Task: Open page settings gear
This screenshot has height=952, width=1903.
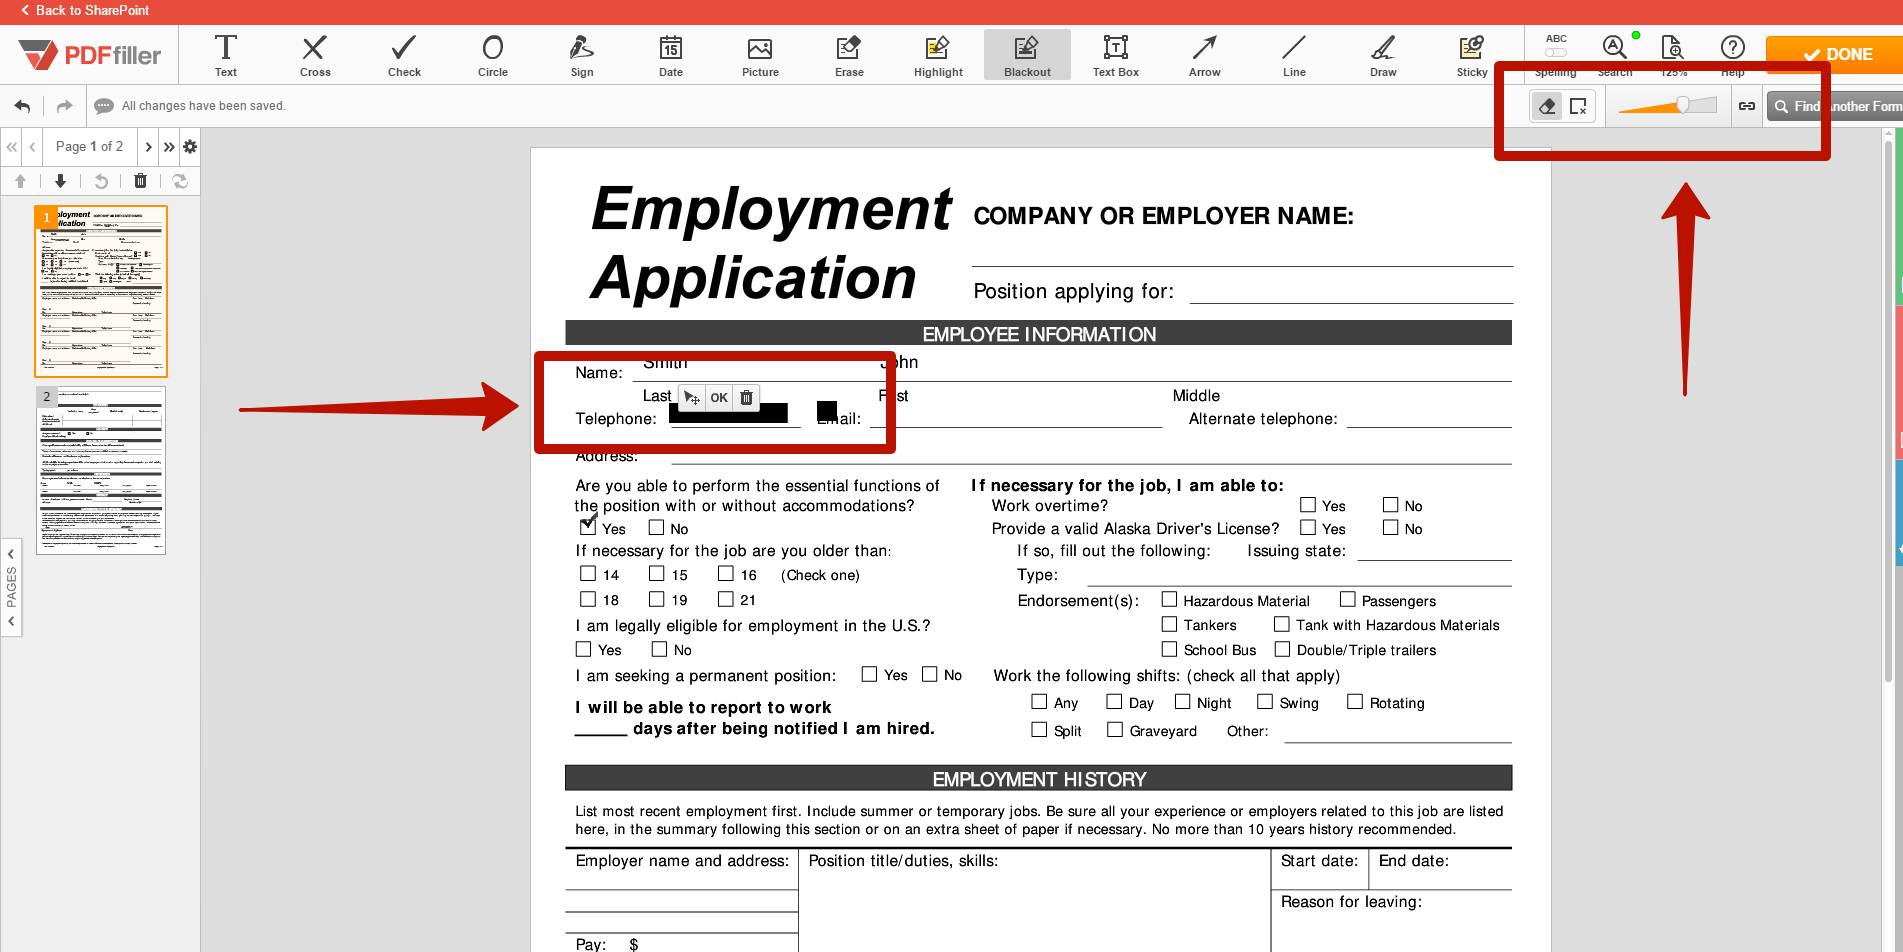Action: click(x=190, y=147)
